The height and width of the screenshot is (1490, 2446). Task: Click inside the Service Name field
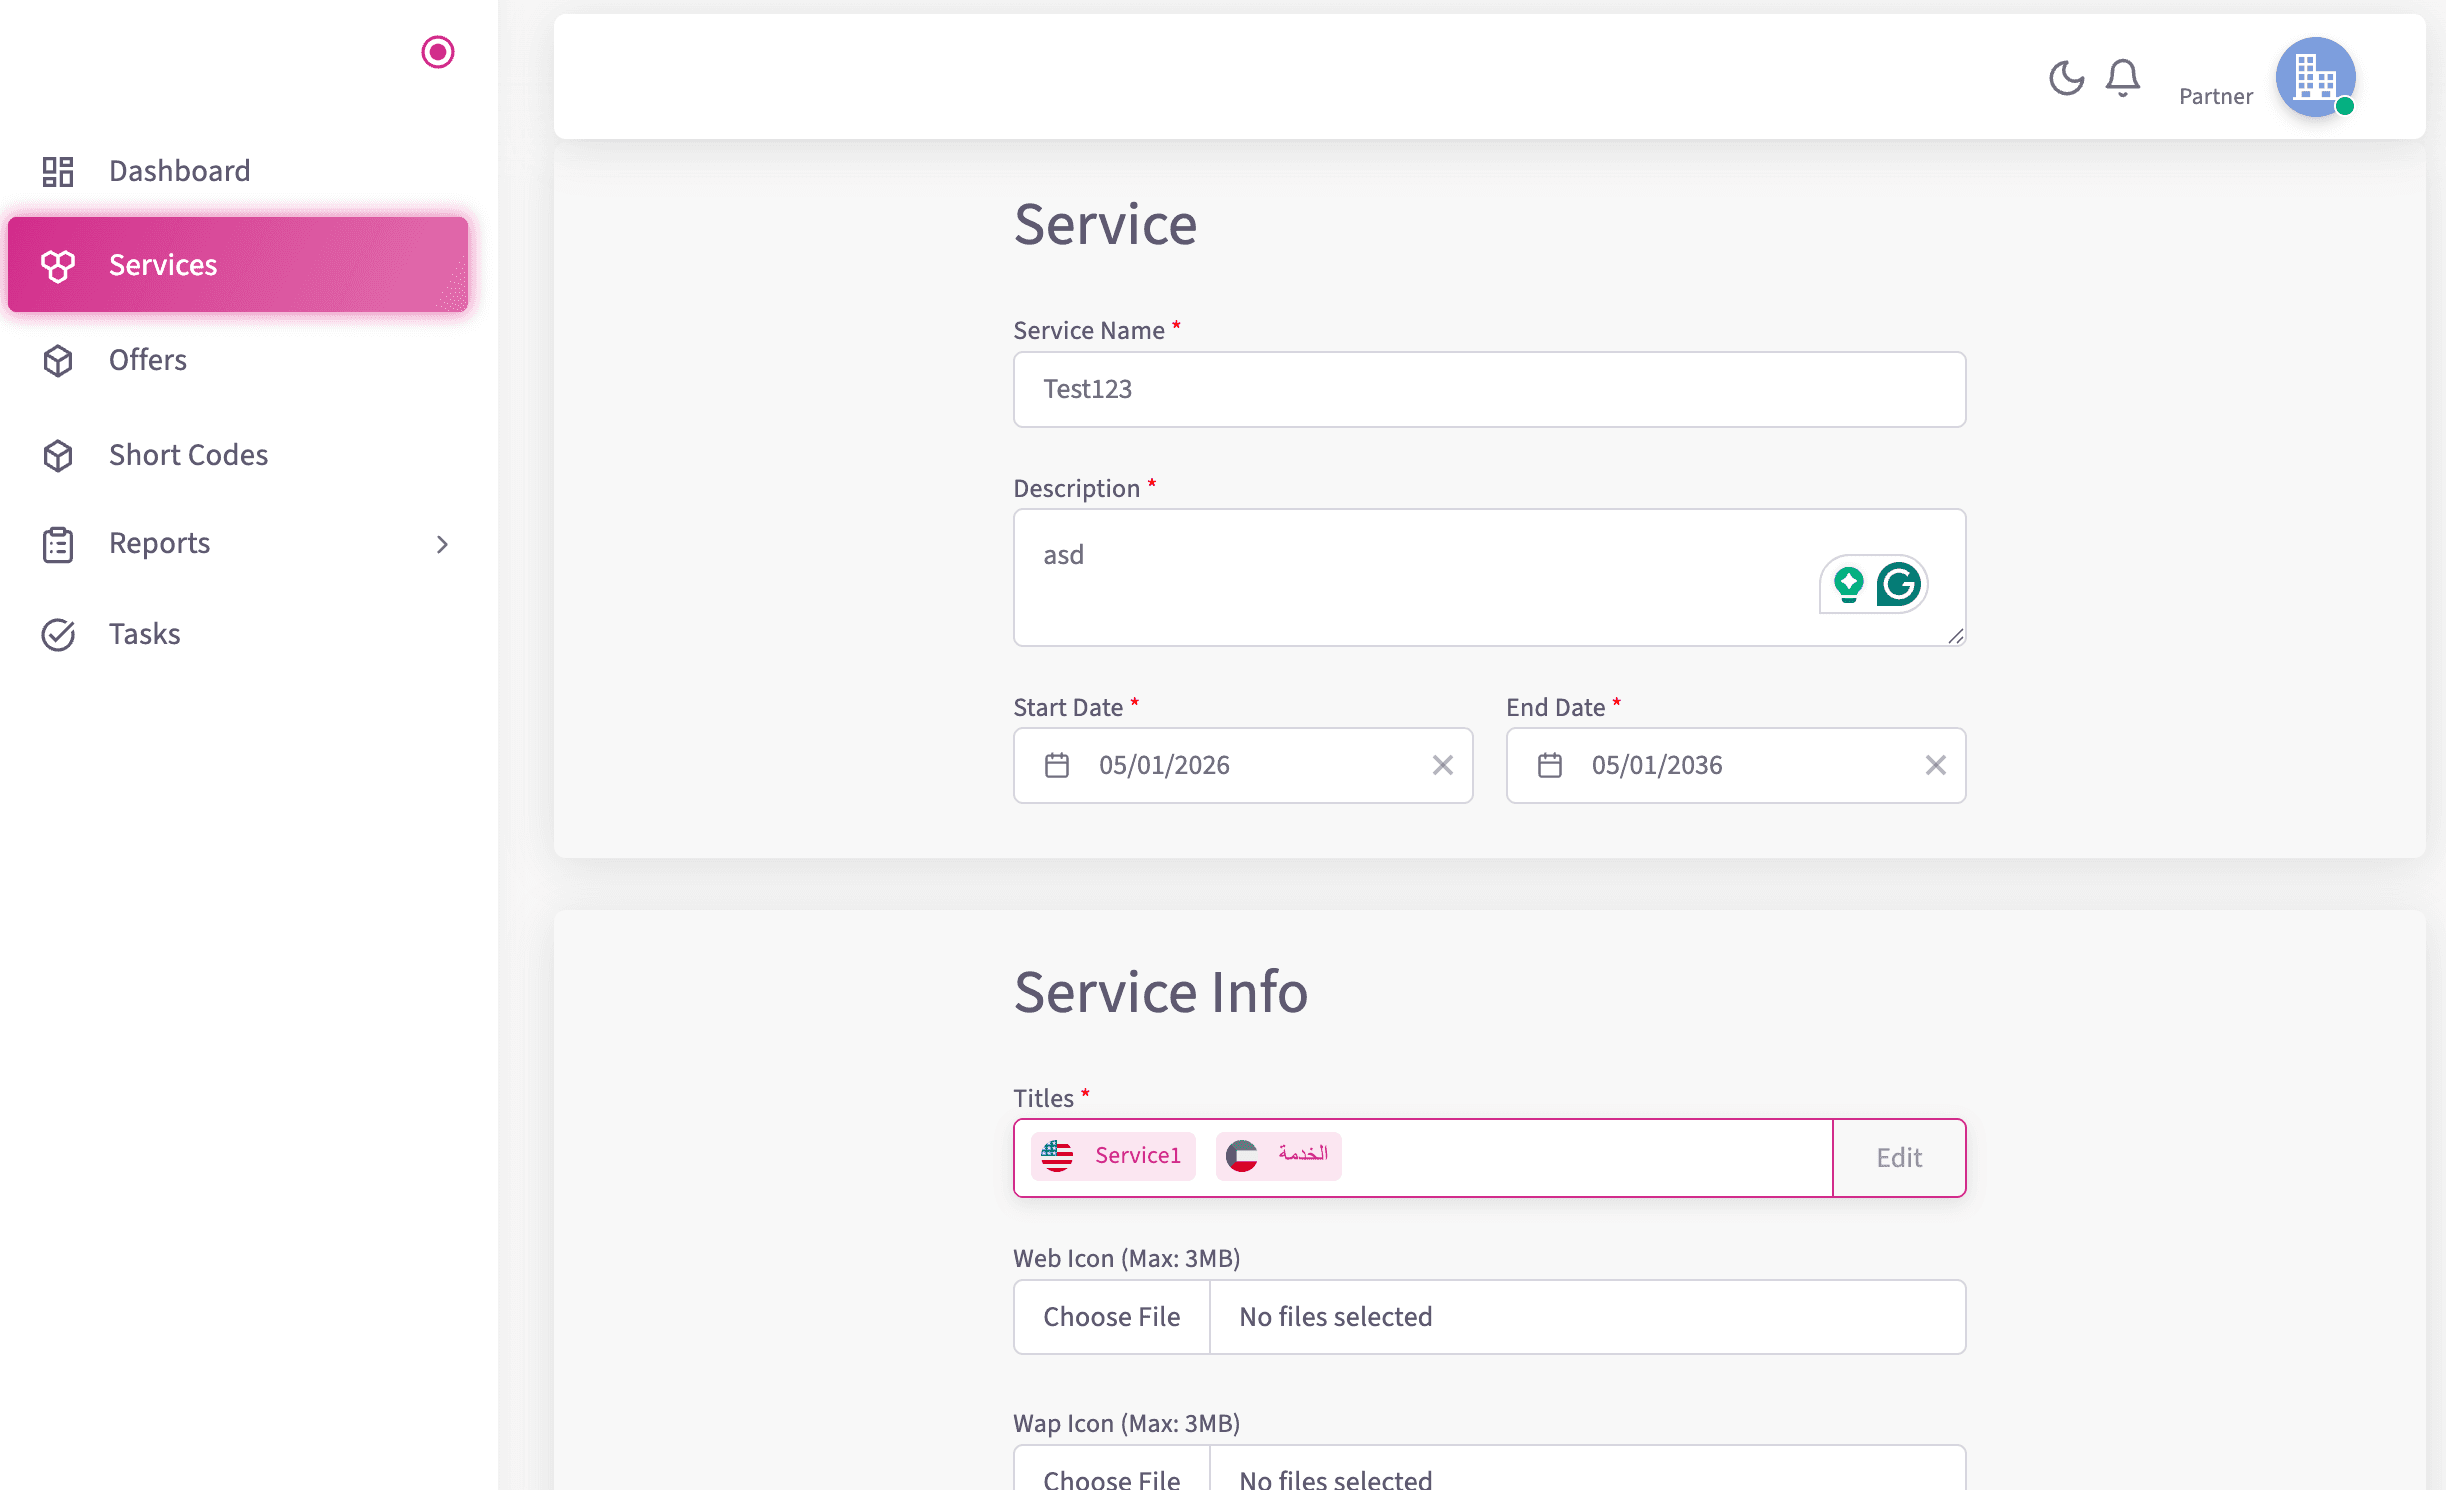pyautogui.click(x=1488, y=389)
